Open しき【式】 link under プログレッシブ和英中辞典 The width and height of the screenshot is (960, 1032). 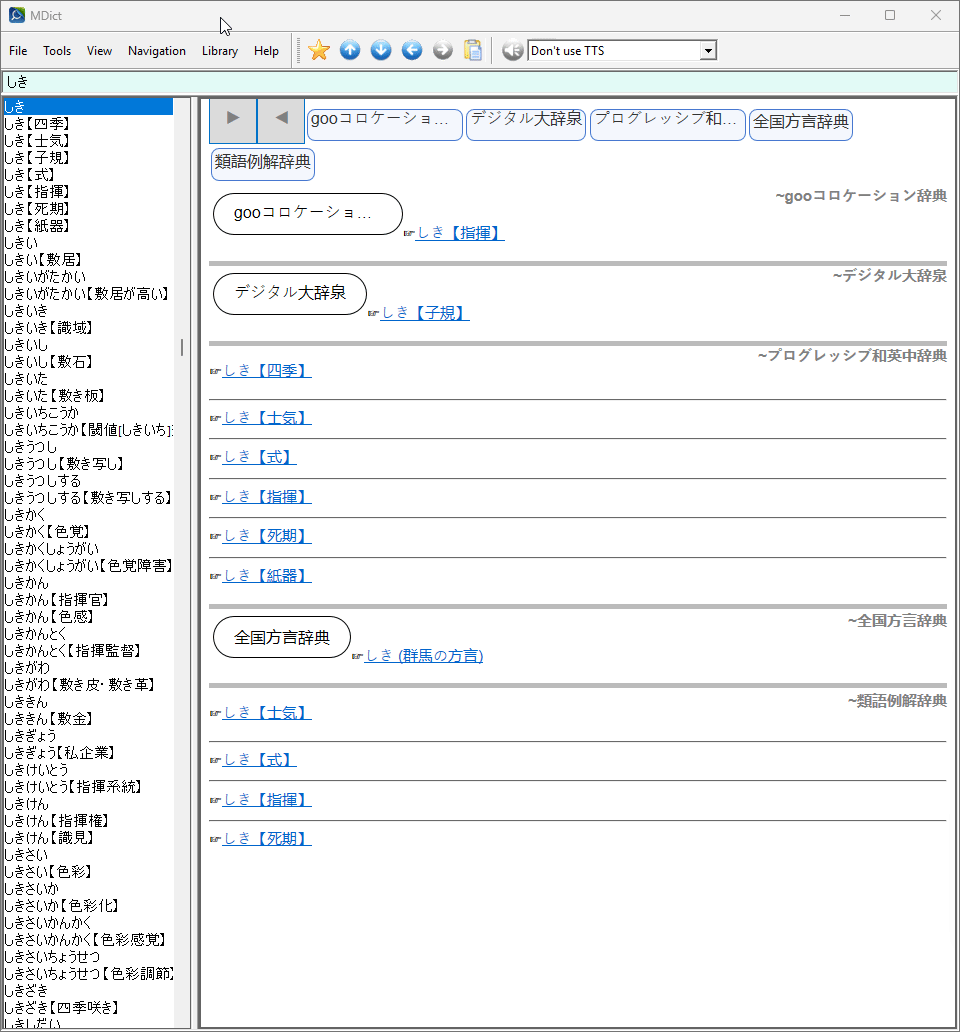(x=259, y=457)
